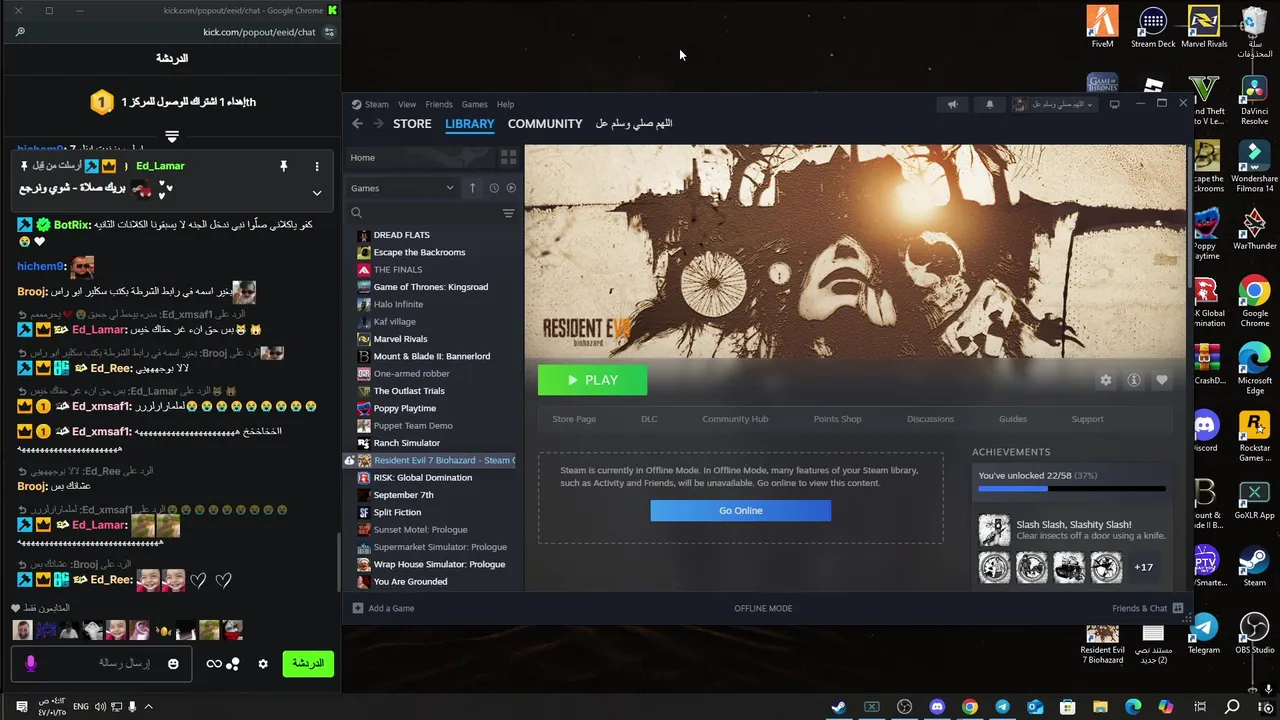Click the Steam back navigation arrow

click(357, 123)
